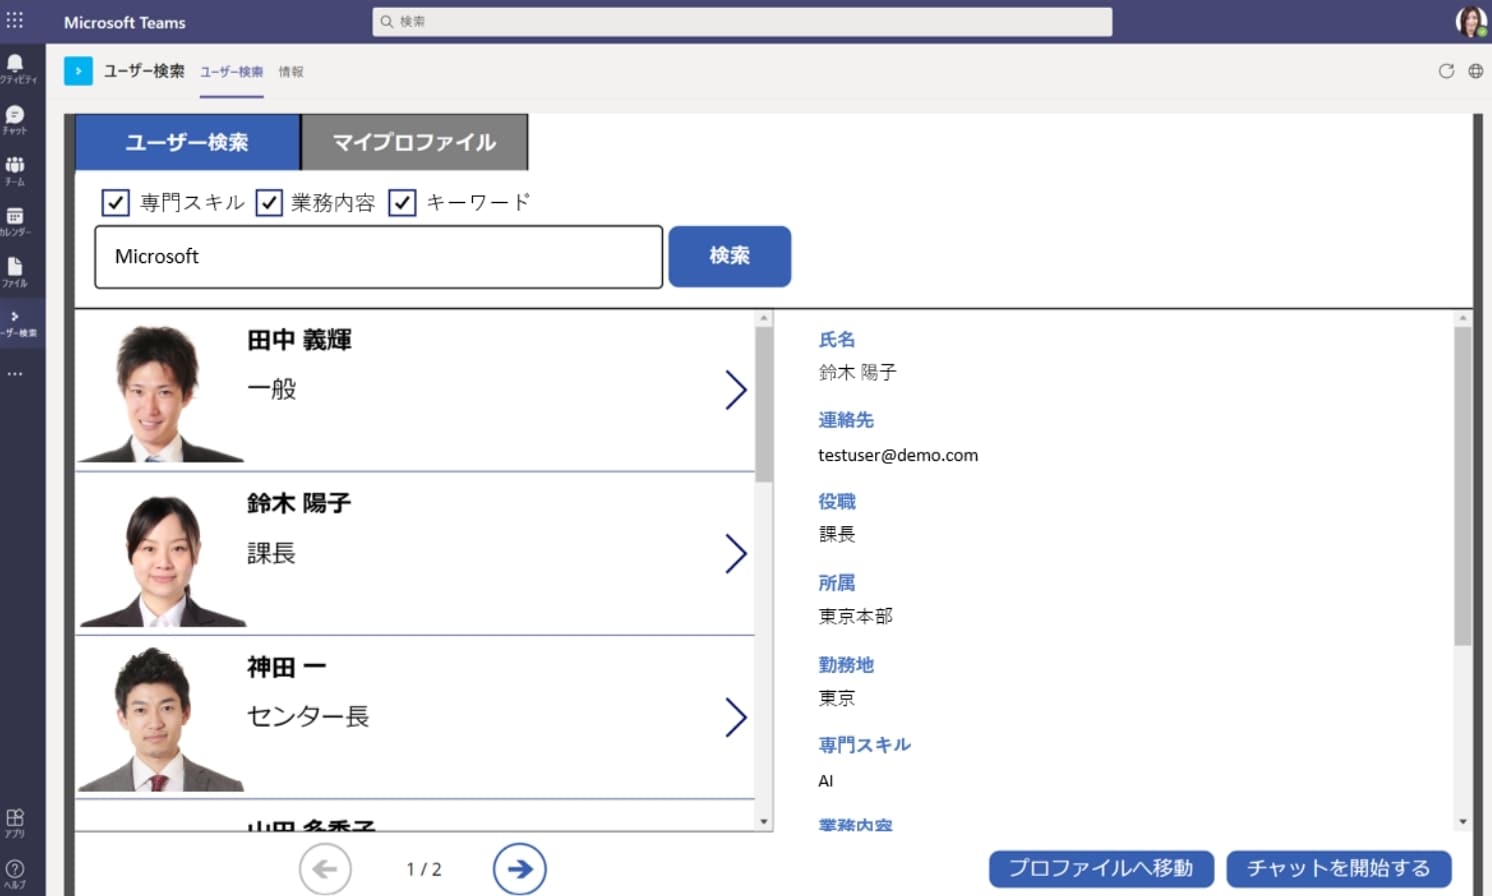Select the ユーザー検索 header tab link
The image size is (1492, 896).
tap(231, 72)
